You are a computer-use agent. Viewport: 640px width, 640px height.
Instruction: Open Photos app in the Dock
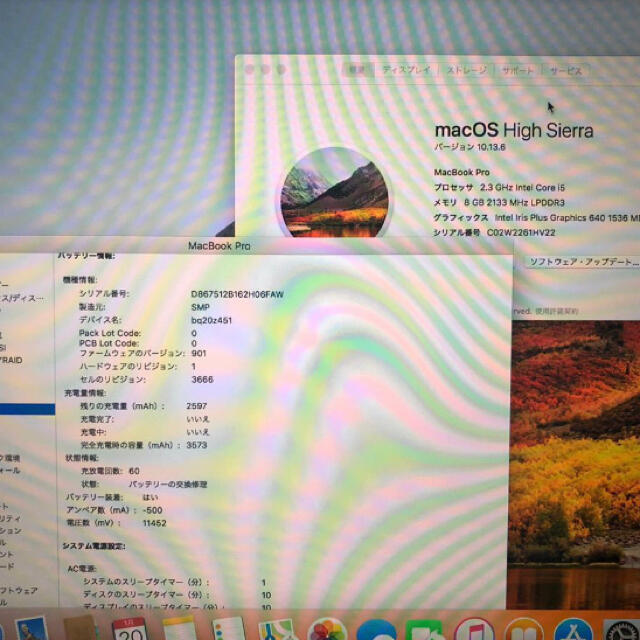(x=327, y=629)
